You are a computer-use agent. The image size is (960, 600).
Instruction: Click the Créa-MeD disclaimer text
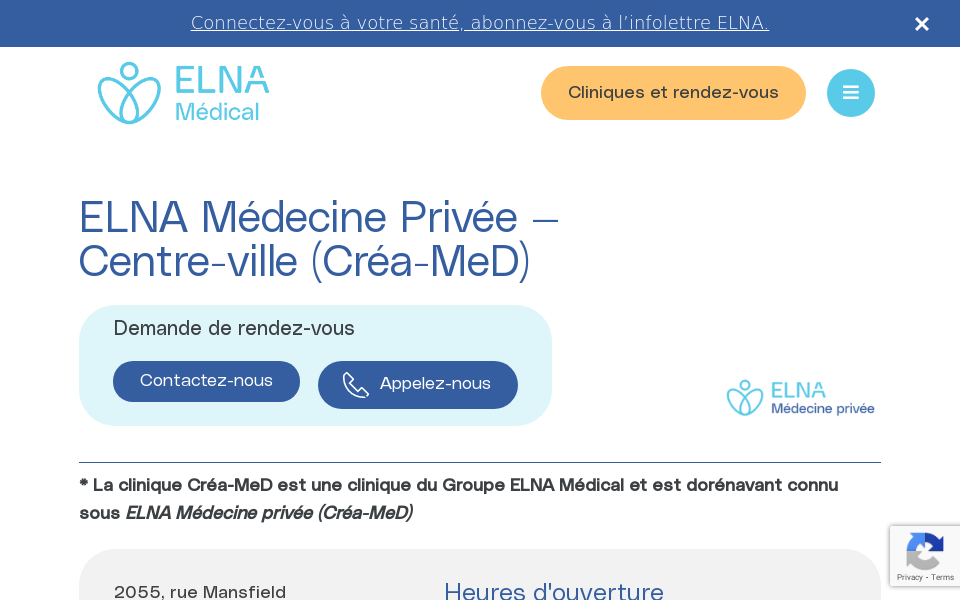(x=458, y=500)
